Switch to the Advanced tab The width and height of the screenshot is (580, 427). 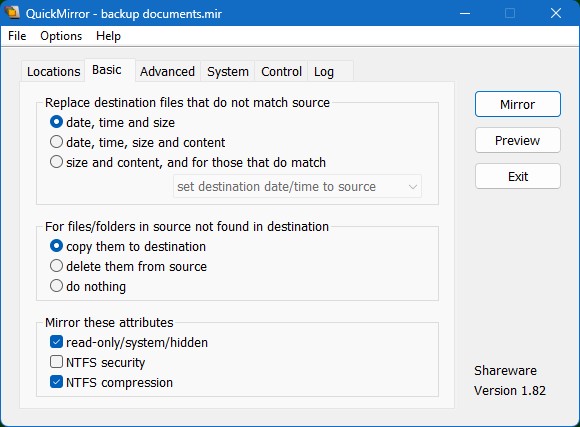pyautogui.click(x=168, y=71)
